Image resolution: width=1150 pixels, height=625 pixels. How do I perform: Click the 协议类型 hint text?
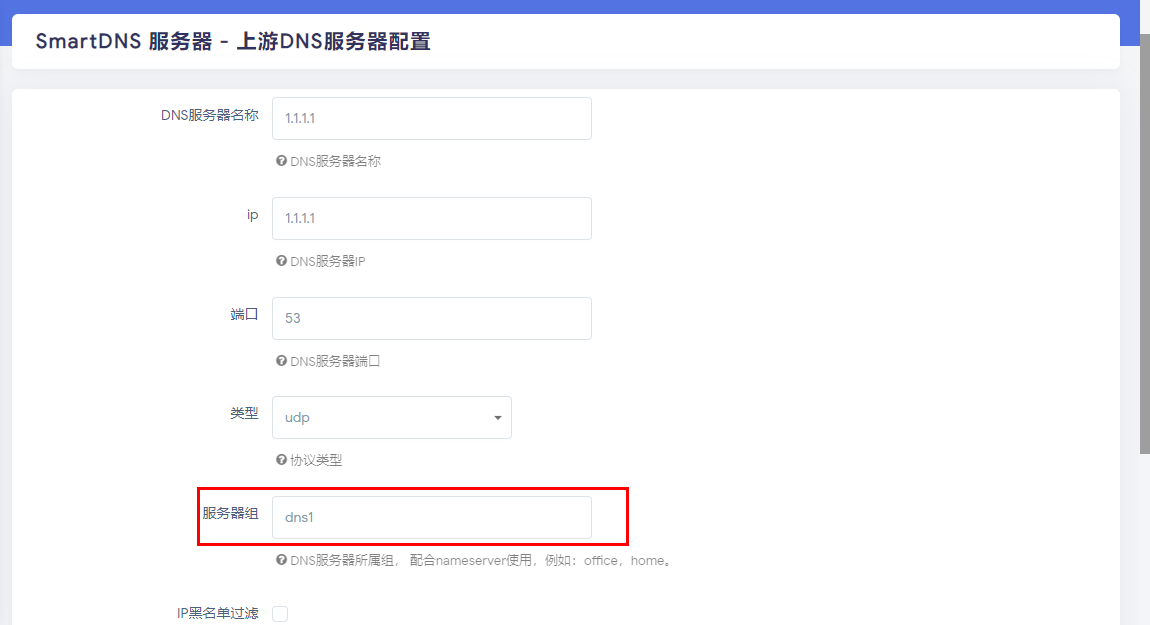[x=316, y=460]
